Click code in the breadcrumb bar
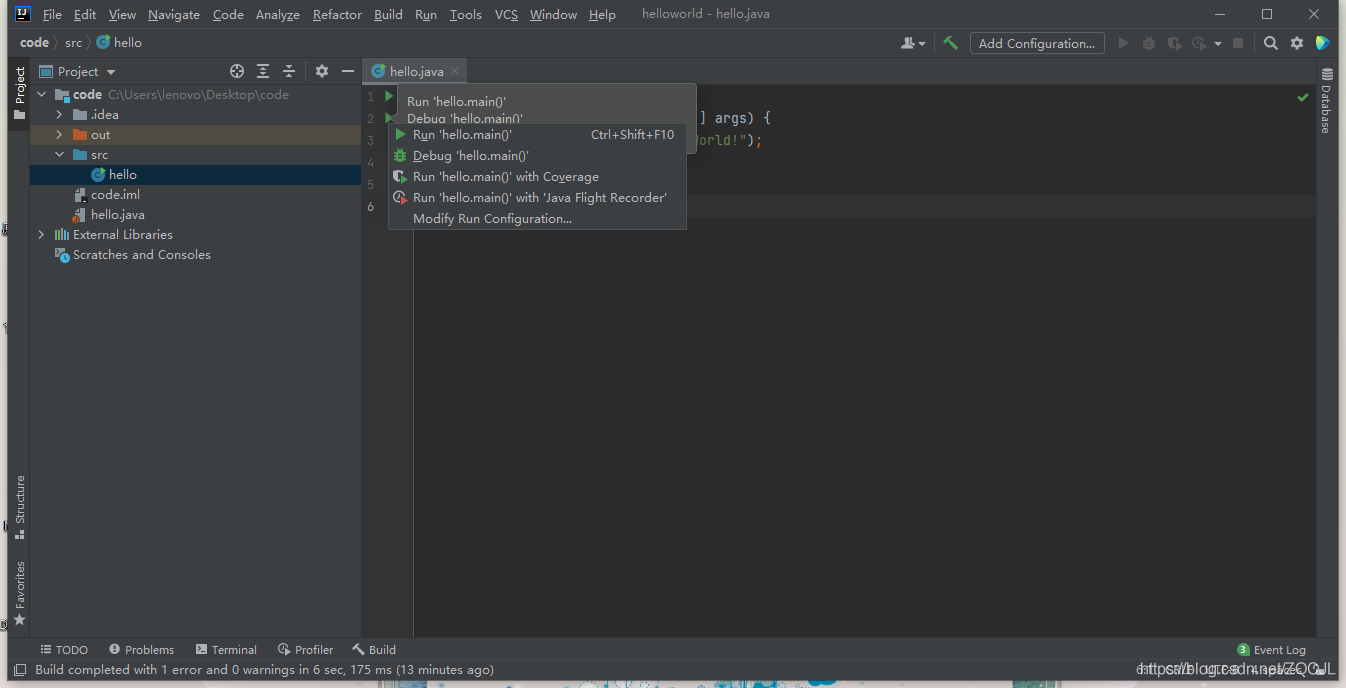This screenshot has height=688, width=1346. (34, 42)
